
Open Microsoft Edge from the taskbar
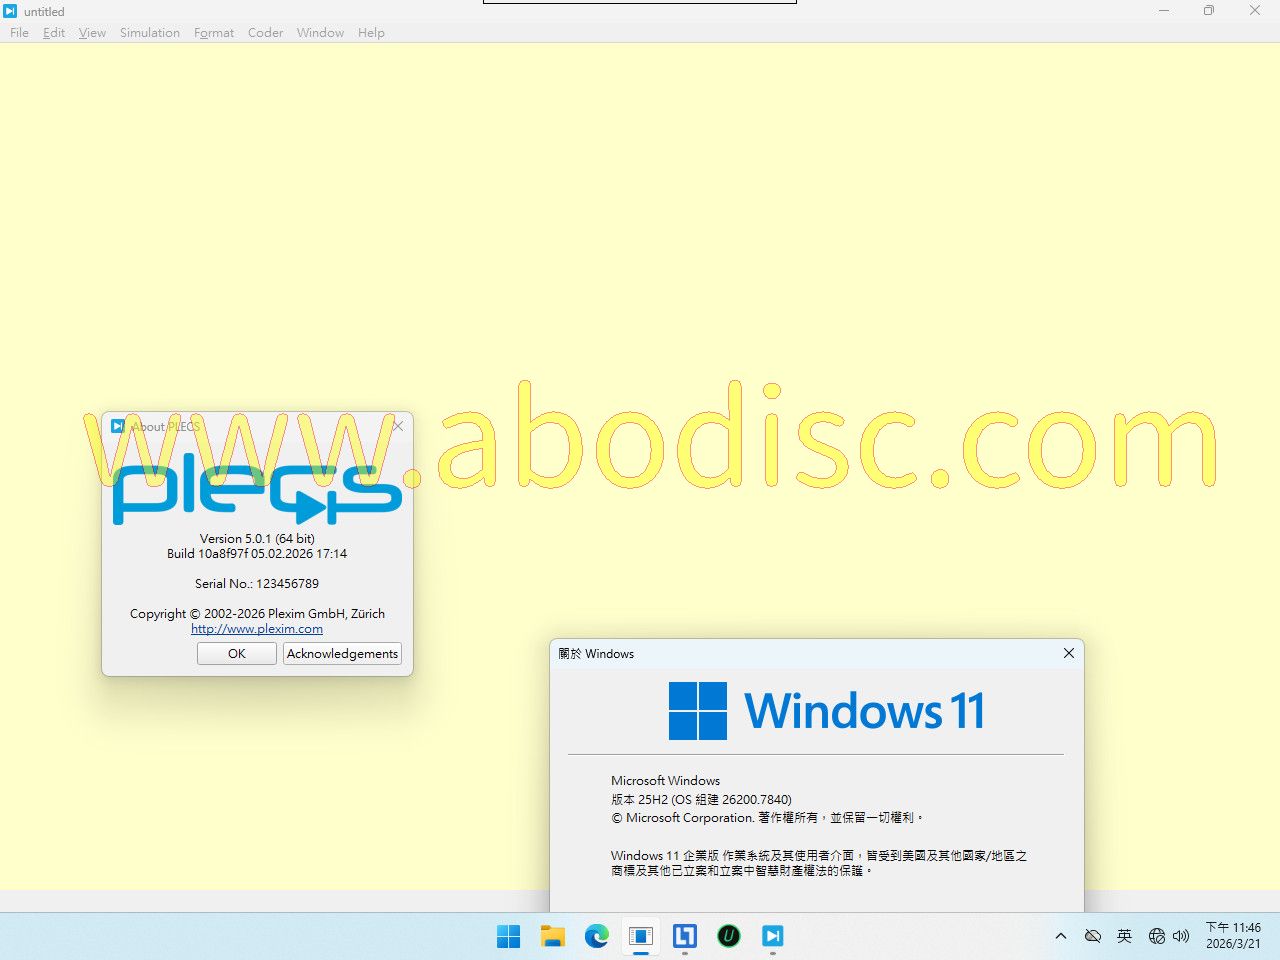(x=597, y=936)
